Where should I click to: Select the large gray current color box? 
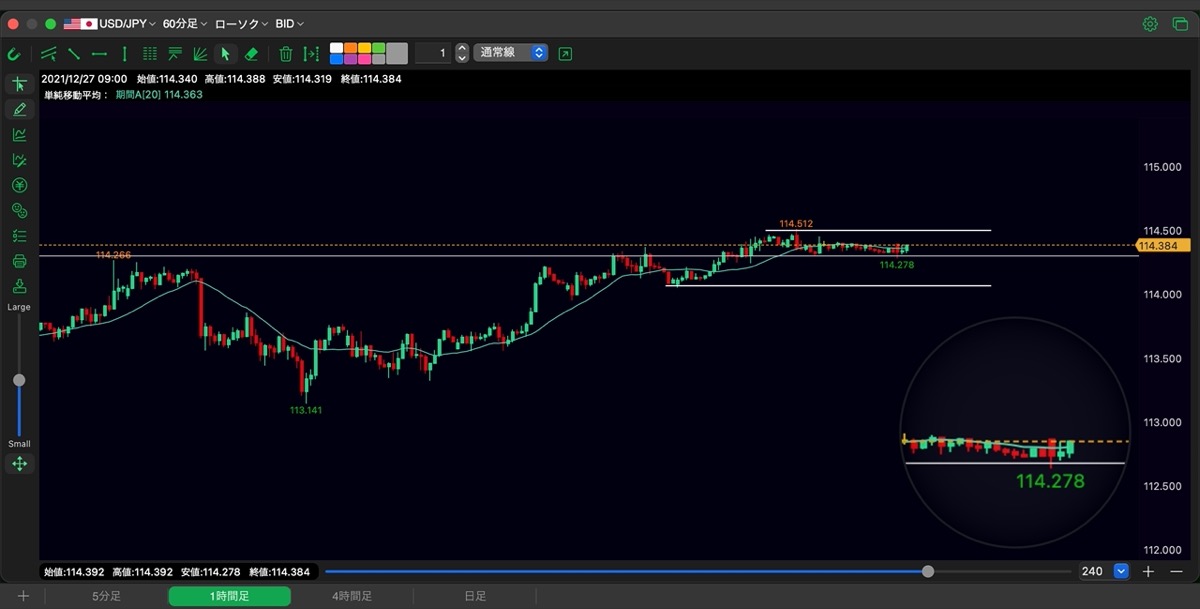[397, 53]
